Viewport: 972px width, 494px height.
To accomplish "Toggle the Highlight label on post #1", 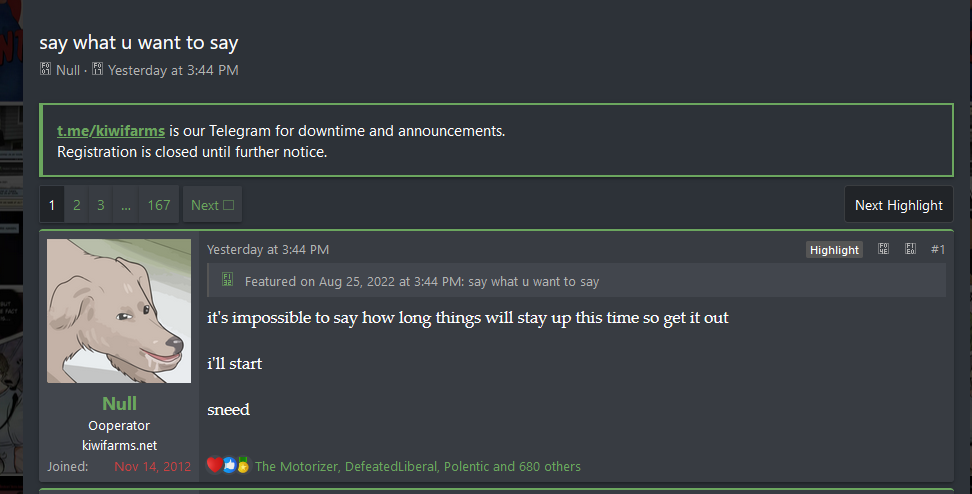I will click(834, 250).
